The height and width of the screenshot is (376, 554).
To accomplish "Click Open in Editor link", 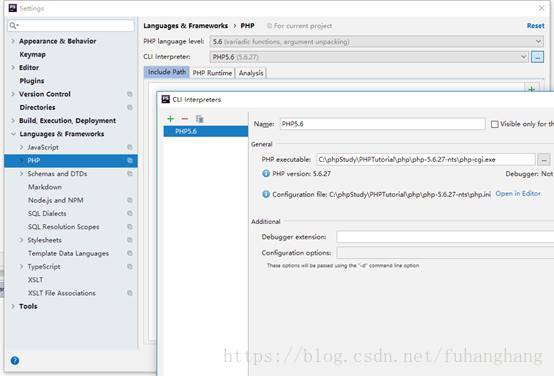I will click(x=518, y=194).
